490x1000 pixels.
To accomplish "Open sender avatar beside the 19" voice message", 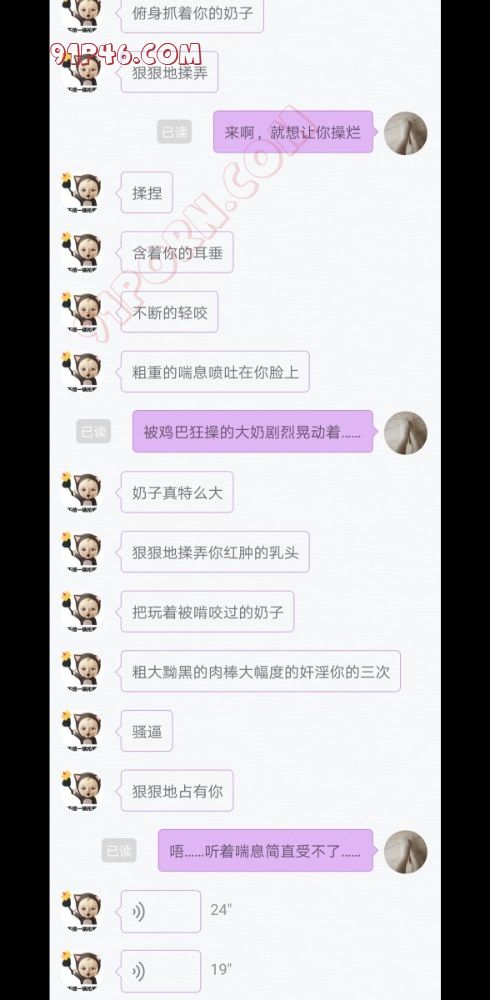I will pyautogui.click(x=81, y=971).
